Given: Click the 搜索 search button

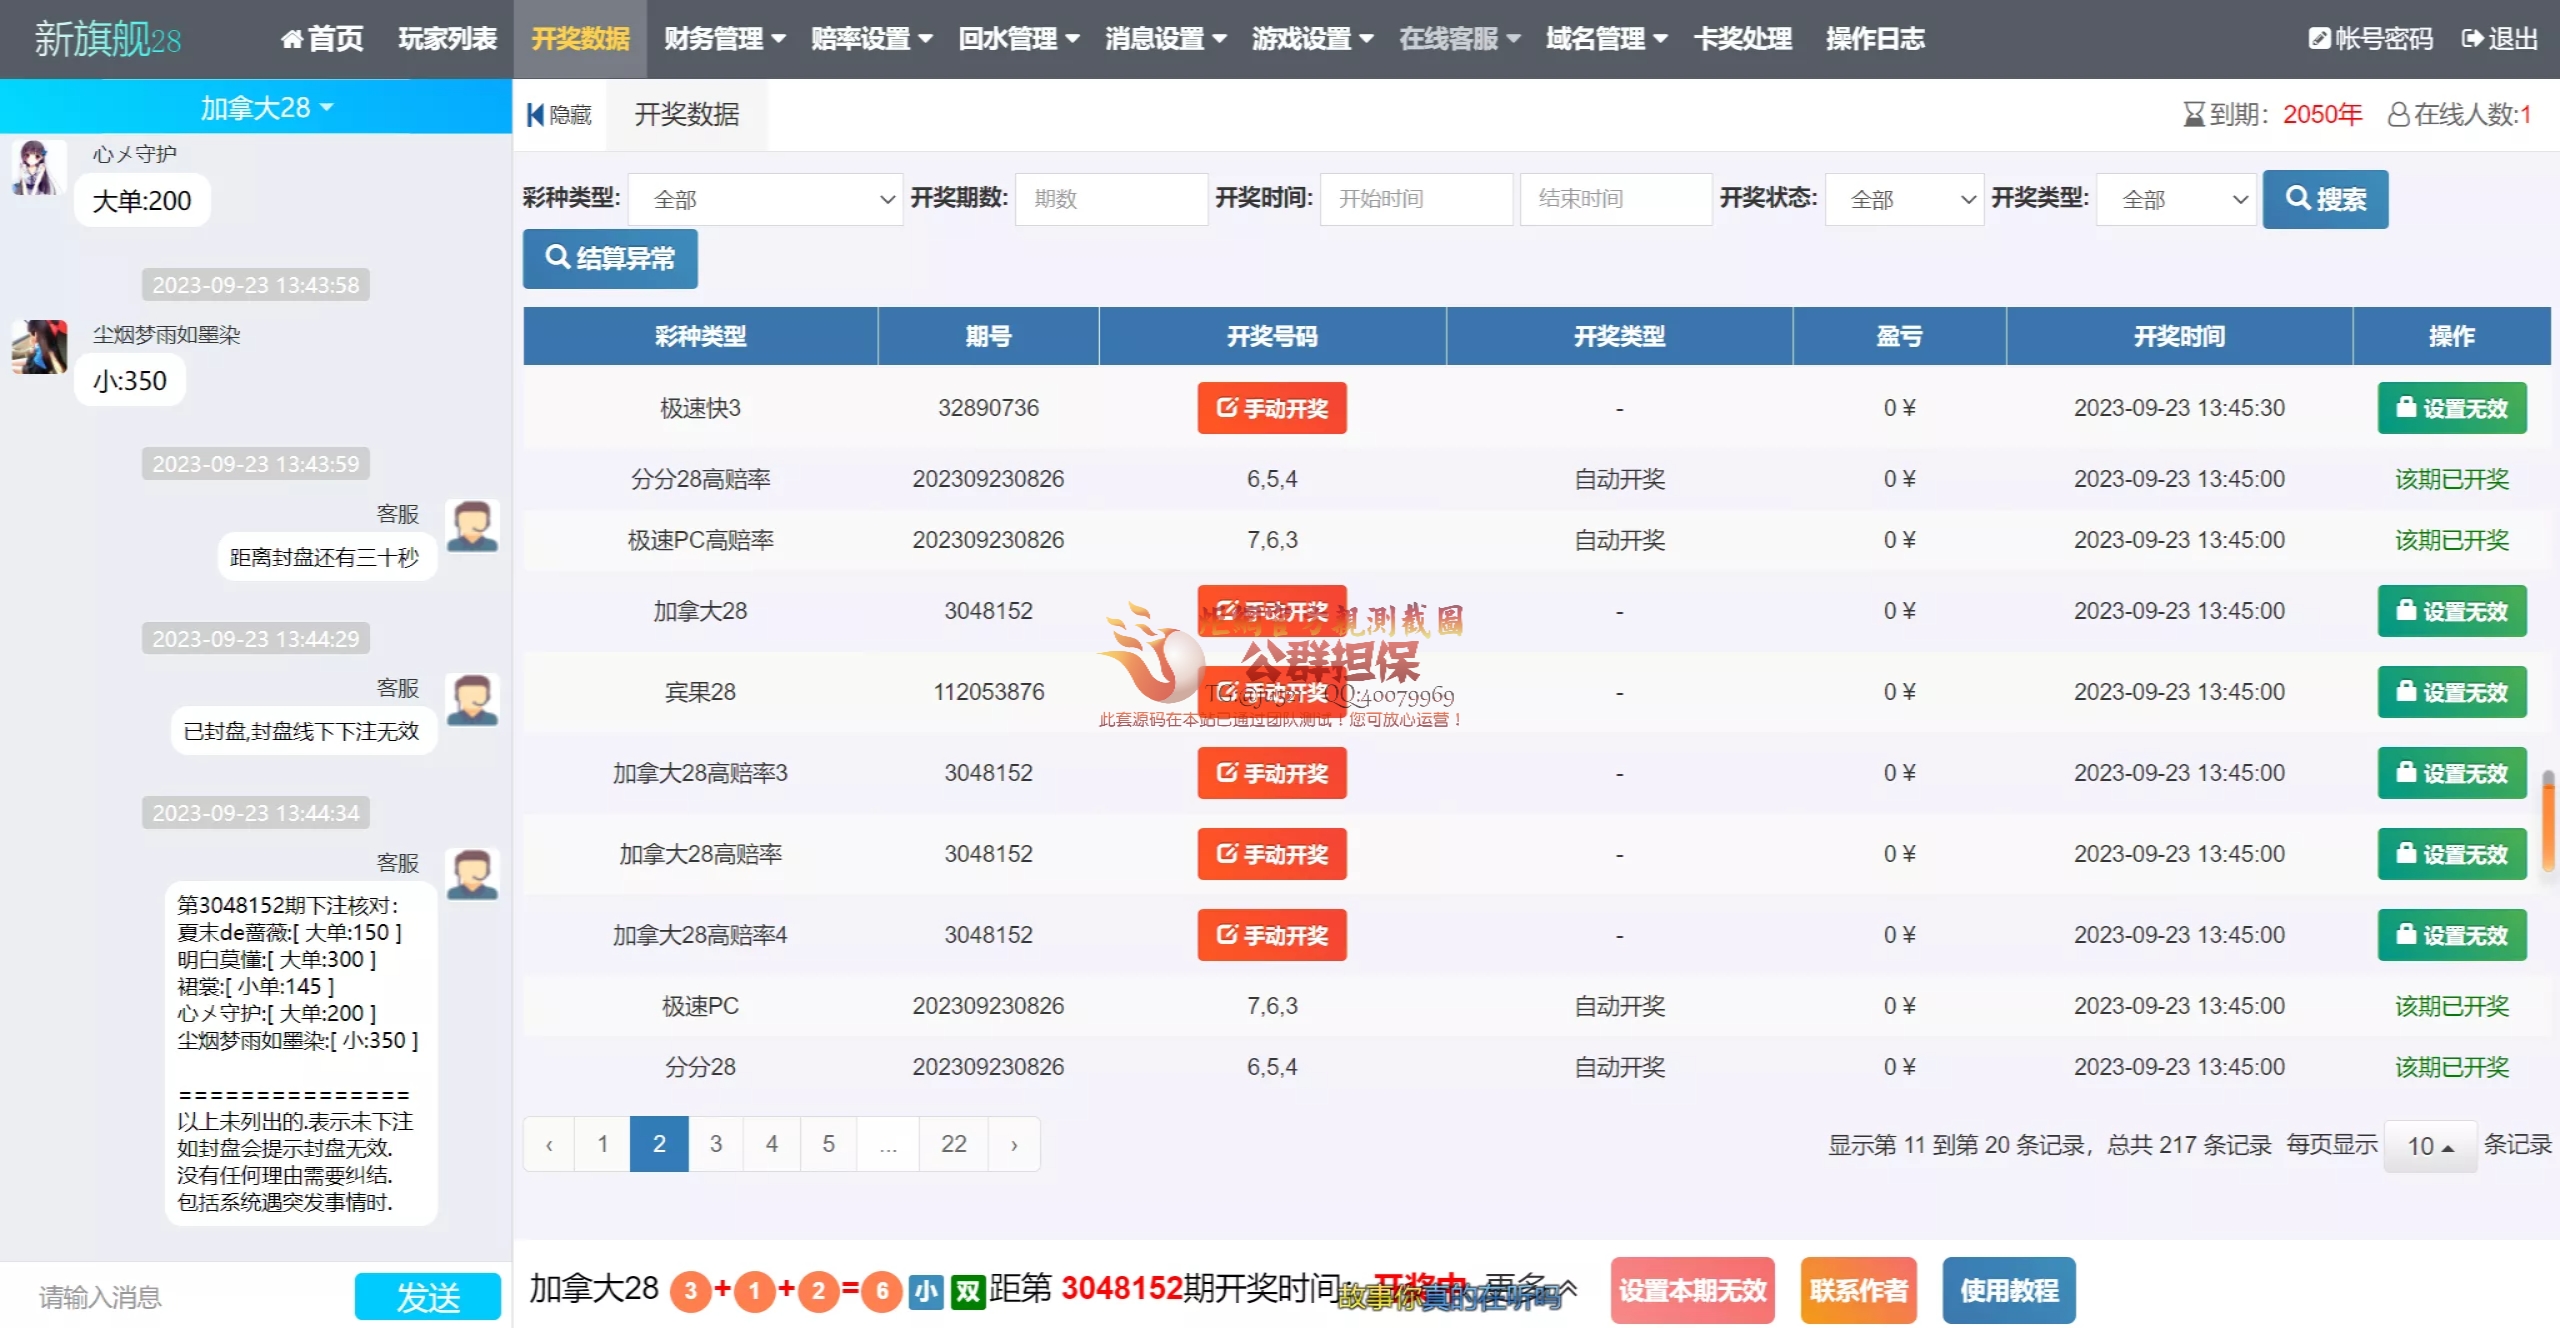Looking at the screenshot, I should pos(2325,199).
